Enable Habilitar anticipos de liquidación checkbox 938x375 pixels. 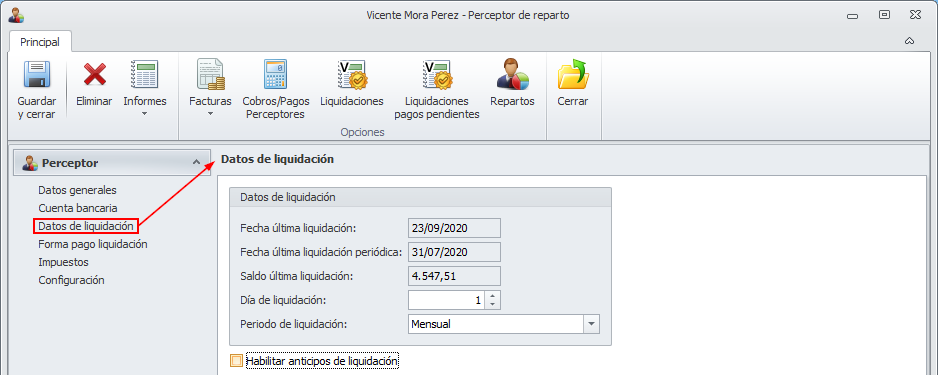tap(237, 361)
